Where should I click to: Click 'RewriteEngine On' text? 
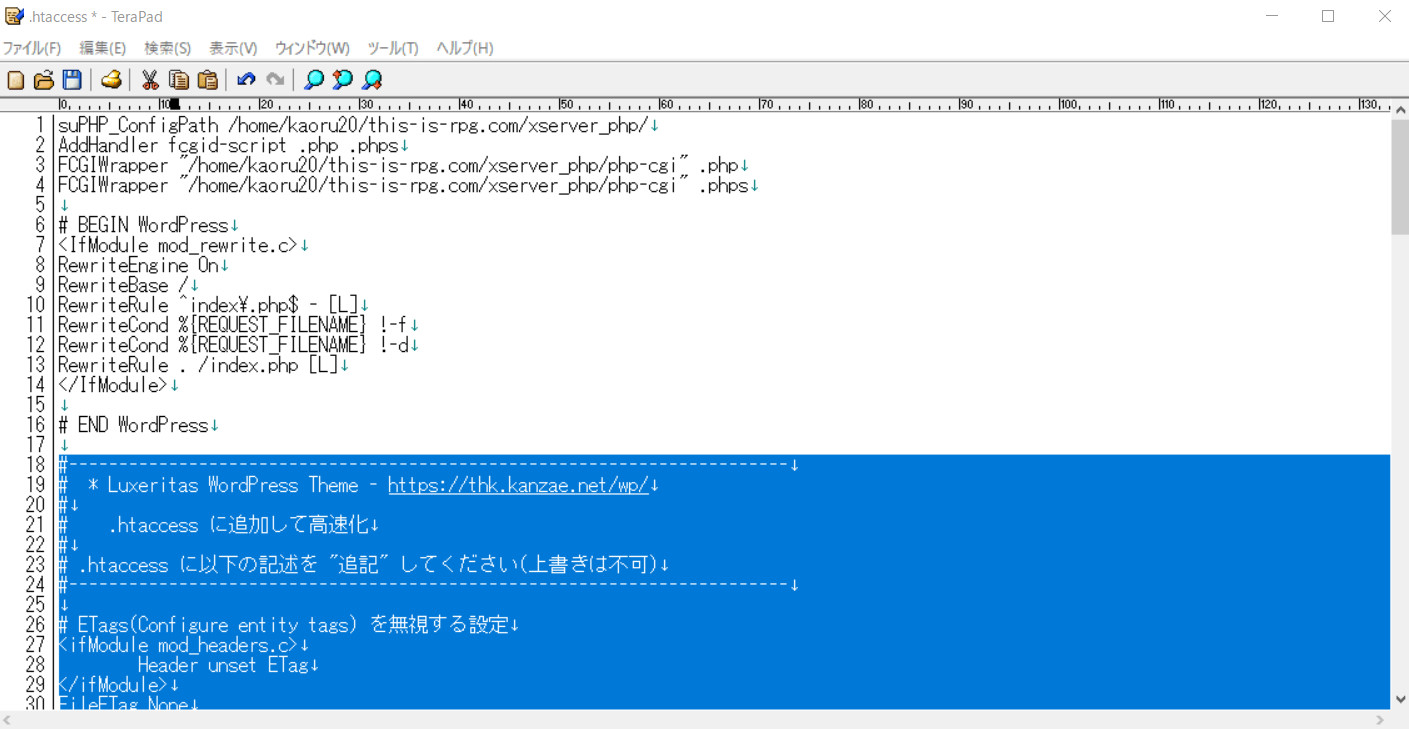138,265
